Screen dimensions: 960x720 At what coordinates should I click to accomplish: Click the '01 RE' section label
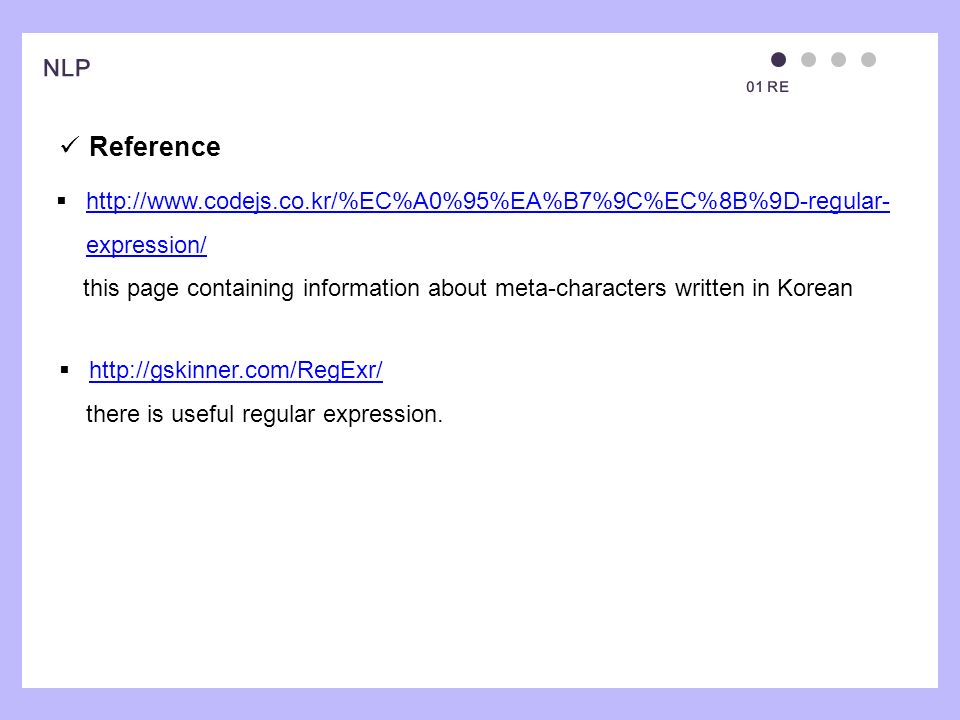767,87
